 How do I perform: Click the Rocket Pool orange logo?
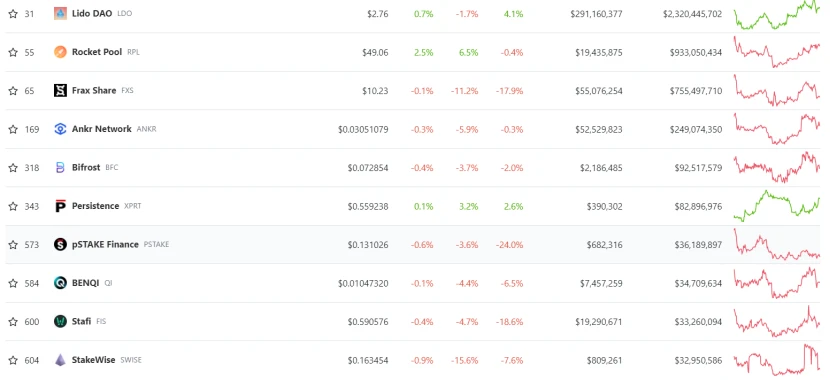tap(60, 52)
